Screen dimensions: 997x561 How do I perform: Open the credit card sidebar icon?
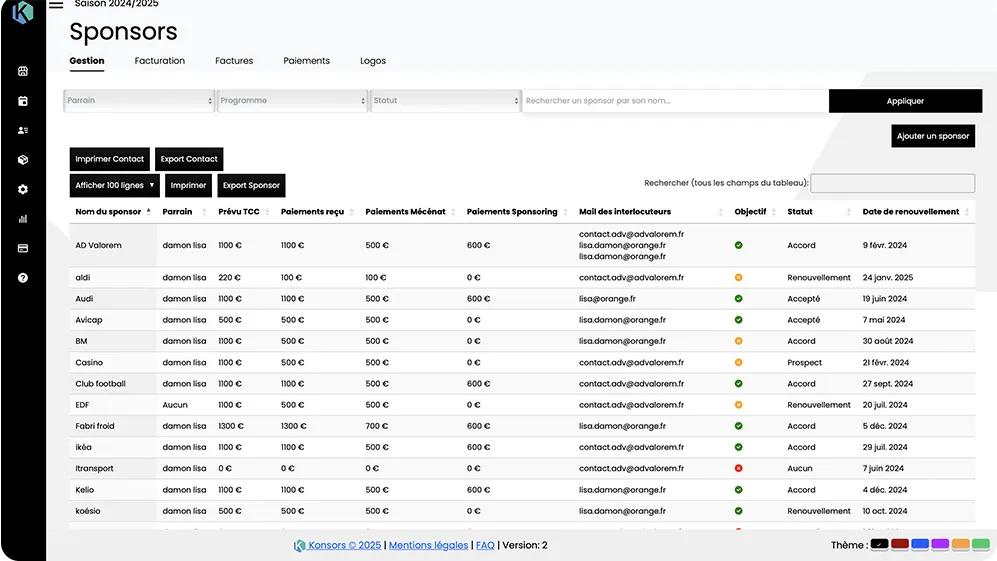pos(23,248)
